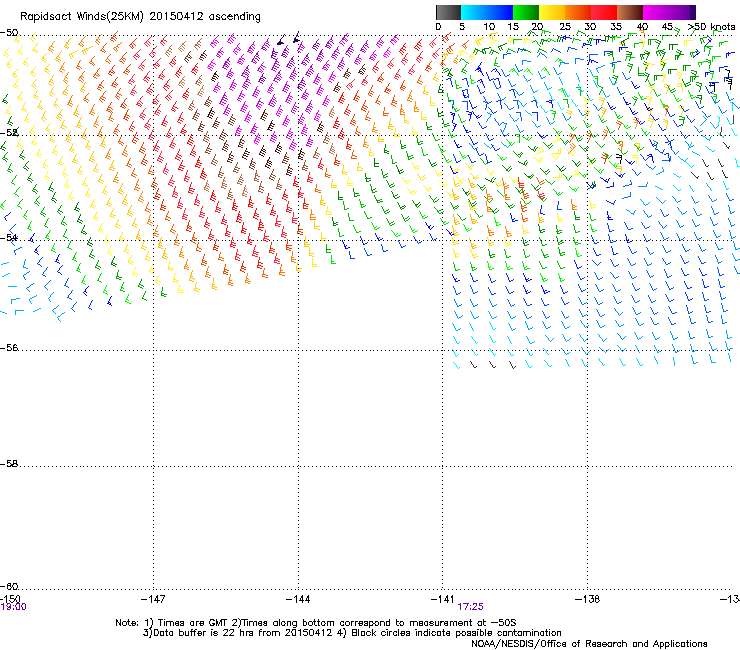Click the dark purple wind barb flag near -144 at top
The image size is (740, 650).
295,37
